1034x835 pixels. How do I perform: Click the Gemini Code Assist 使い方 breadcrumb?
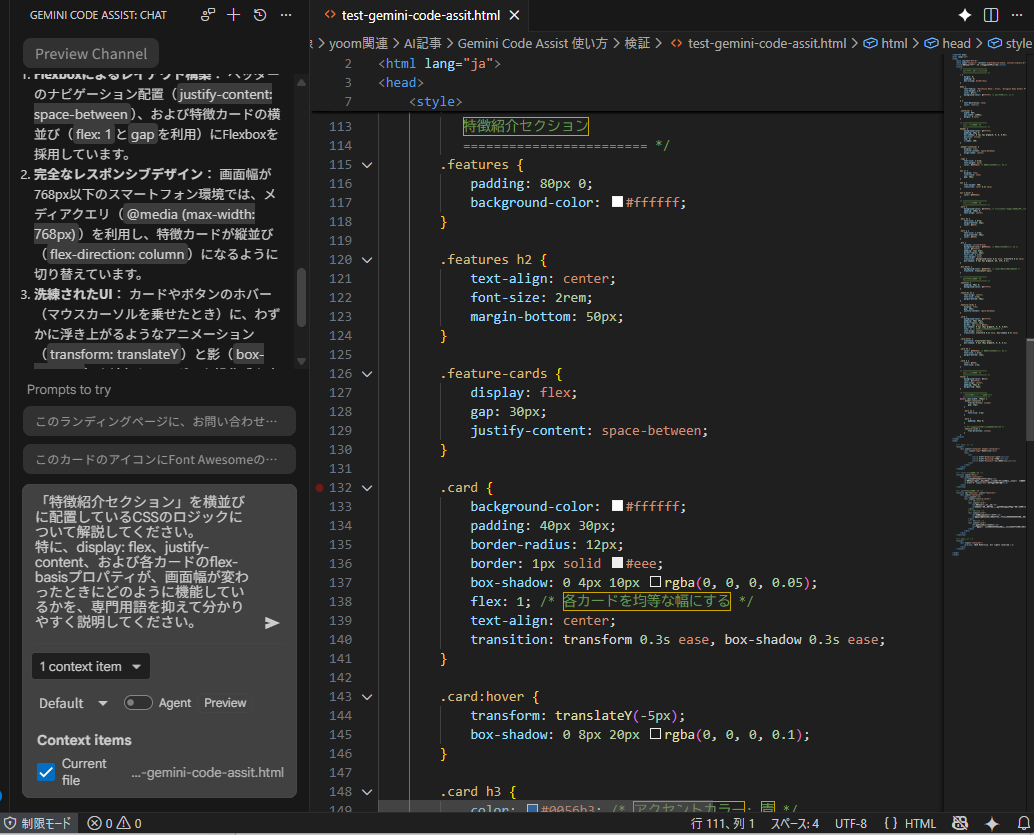(x=532, y=44)
